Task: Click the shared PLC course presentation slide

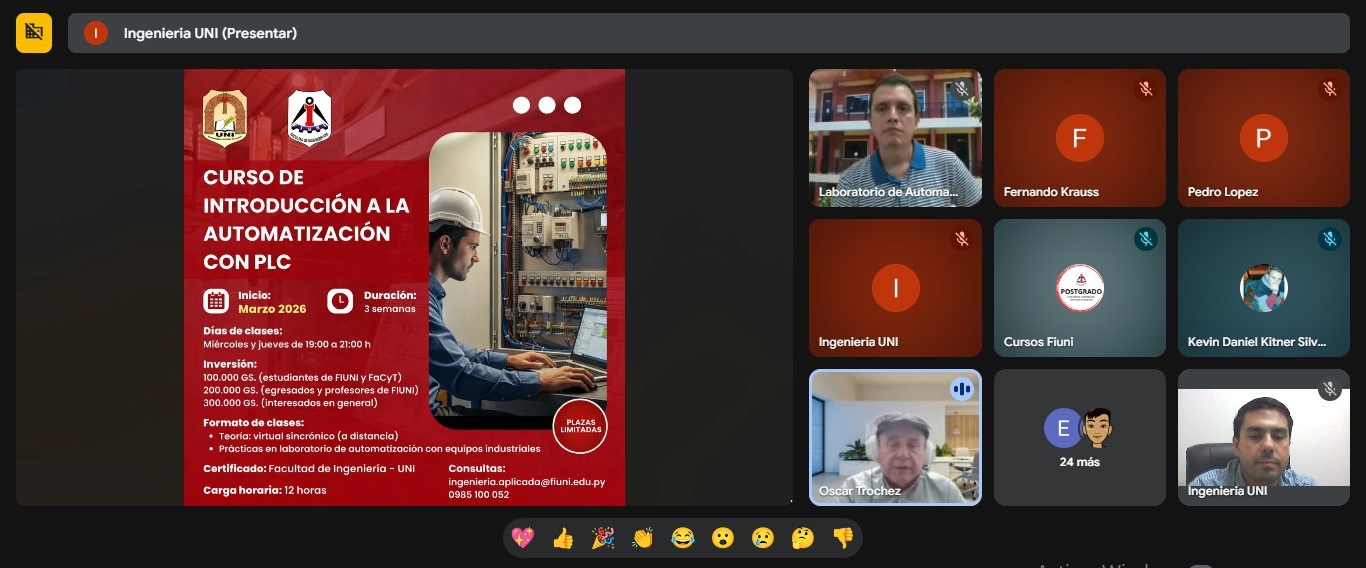Action: coord(404,287)
